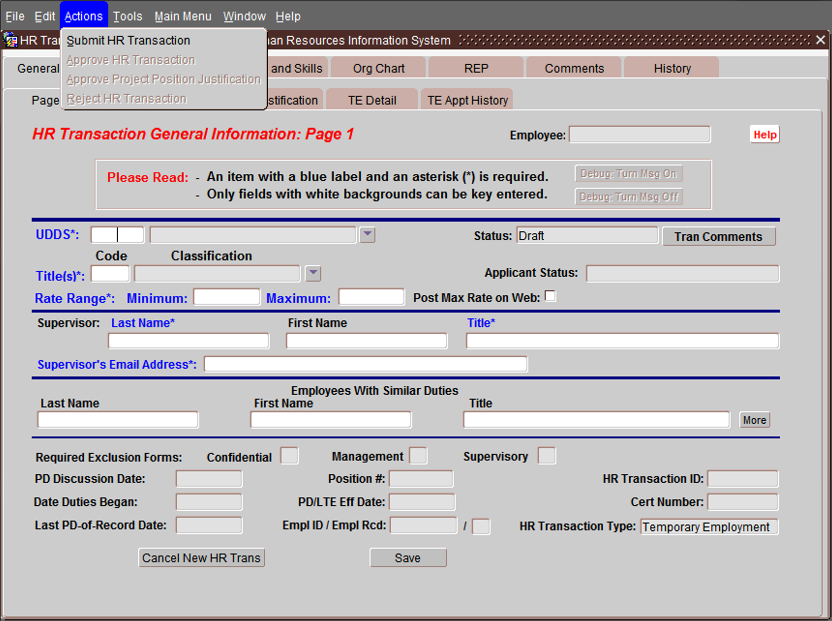Click the Last PD-of-Record Date field
The image size is (832, 621).
click(209, 525)
